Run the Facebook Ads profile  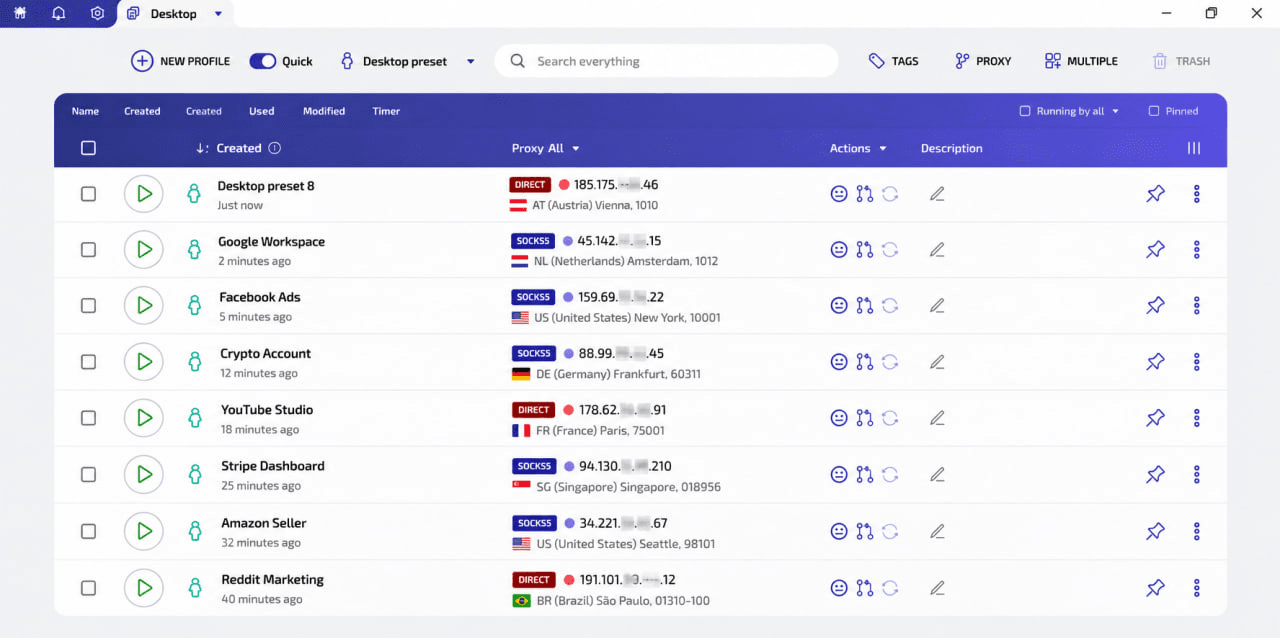144,305
